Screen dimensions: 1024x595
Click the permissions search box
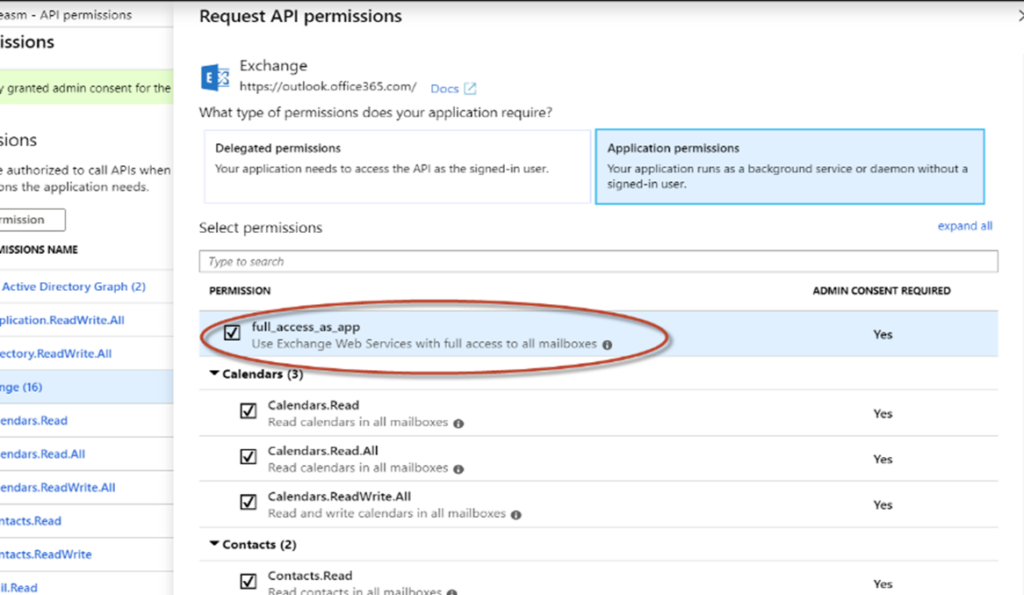point(600,261)
